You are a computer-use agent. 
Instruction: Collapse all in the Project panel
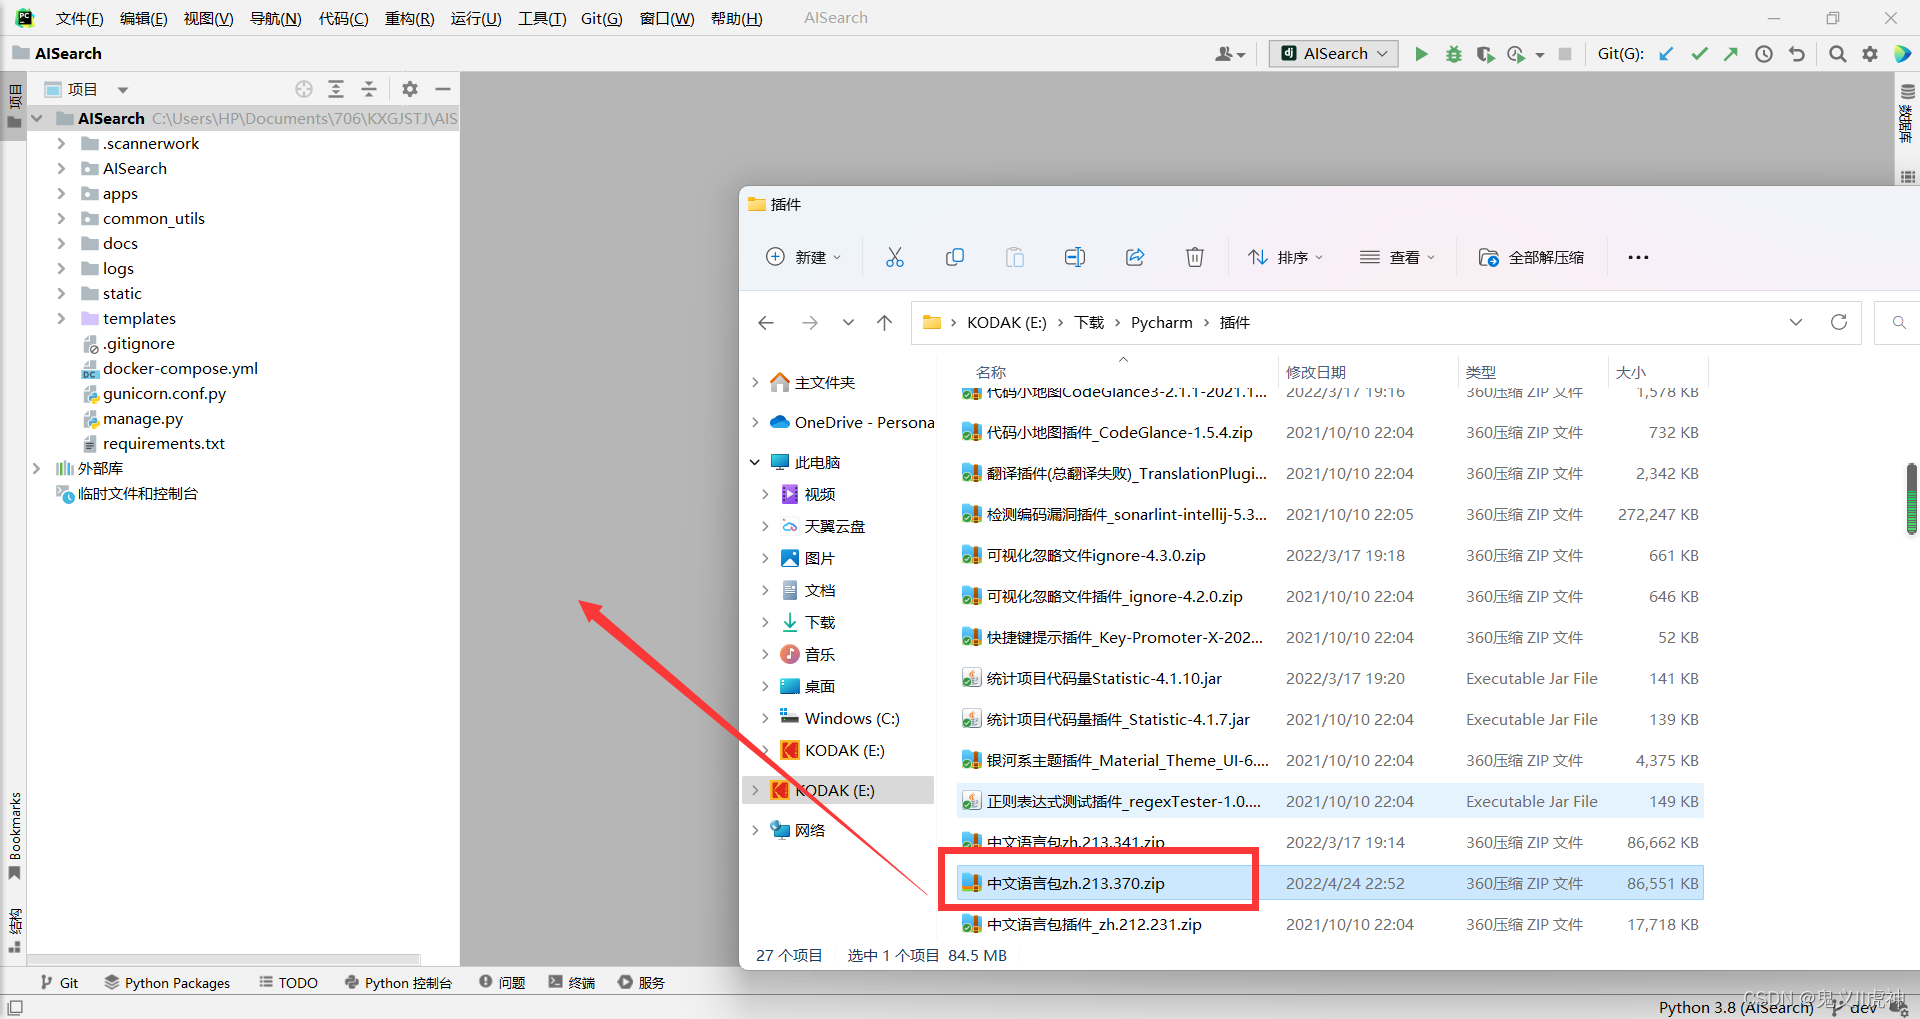pos(369,89)
